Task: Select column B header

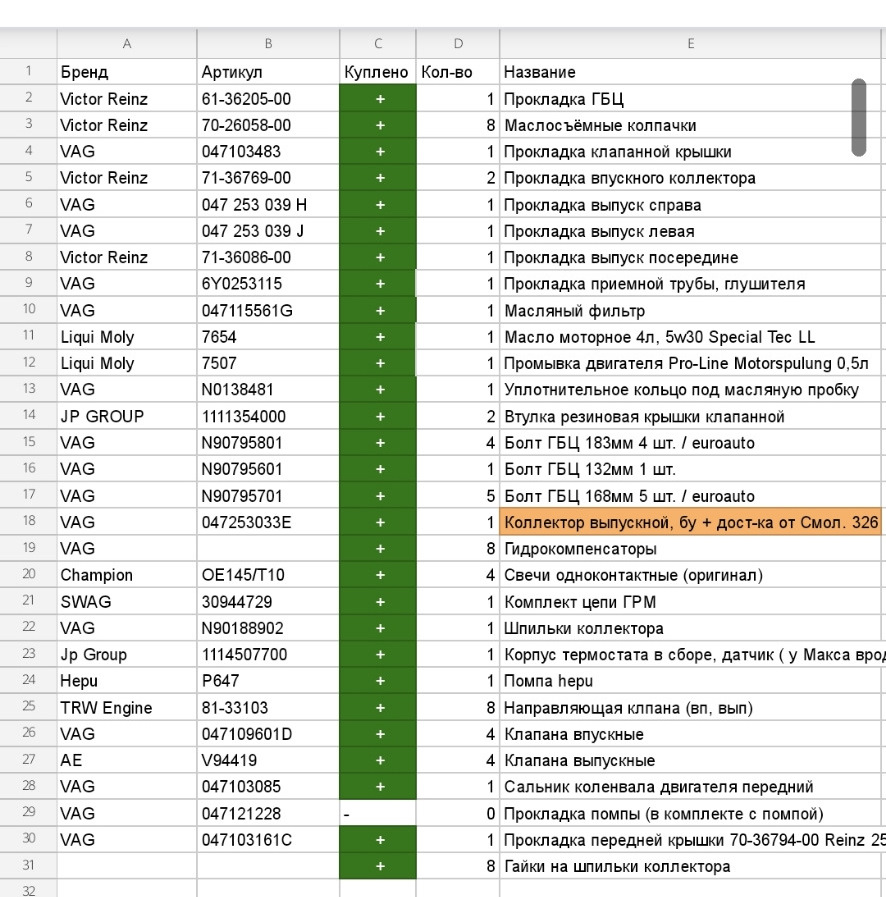Action: click(x=268, y=43)
